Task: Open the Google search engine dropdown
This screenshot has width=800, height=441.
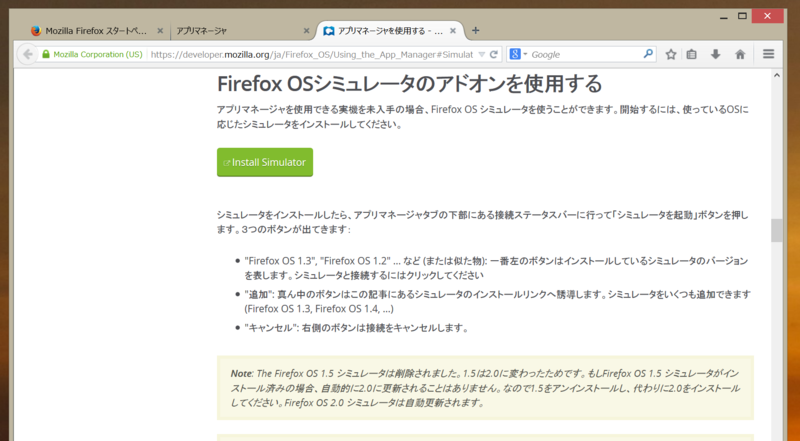Action: click(x=518, y=54)
